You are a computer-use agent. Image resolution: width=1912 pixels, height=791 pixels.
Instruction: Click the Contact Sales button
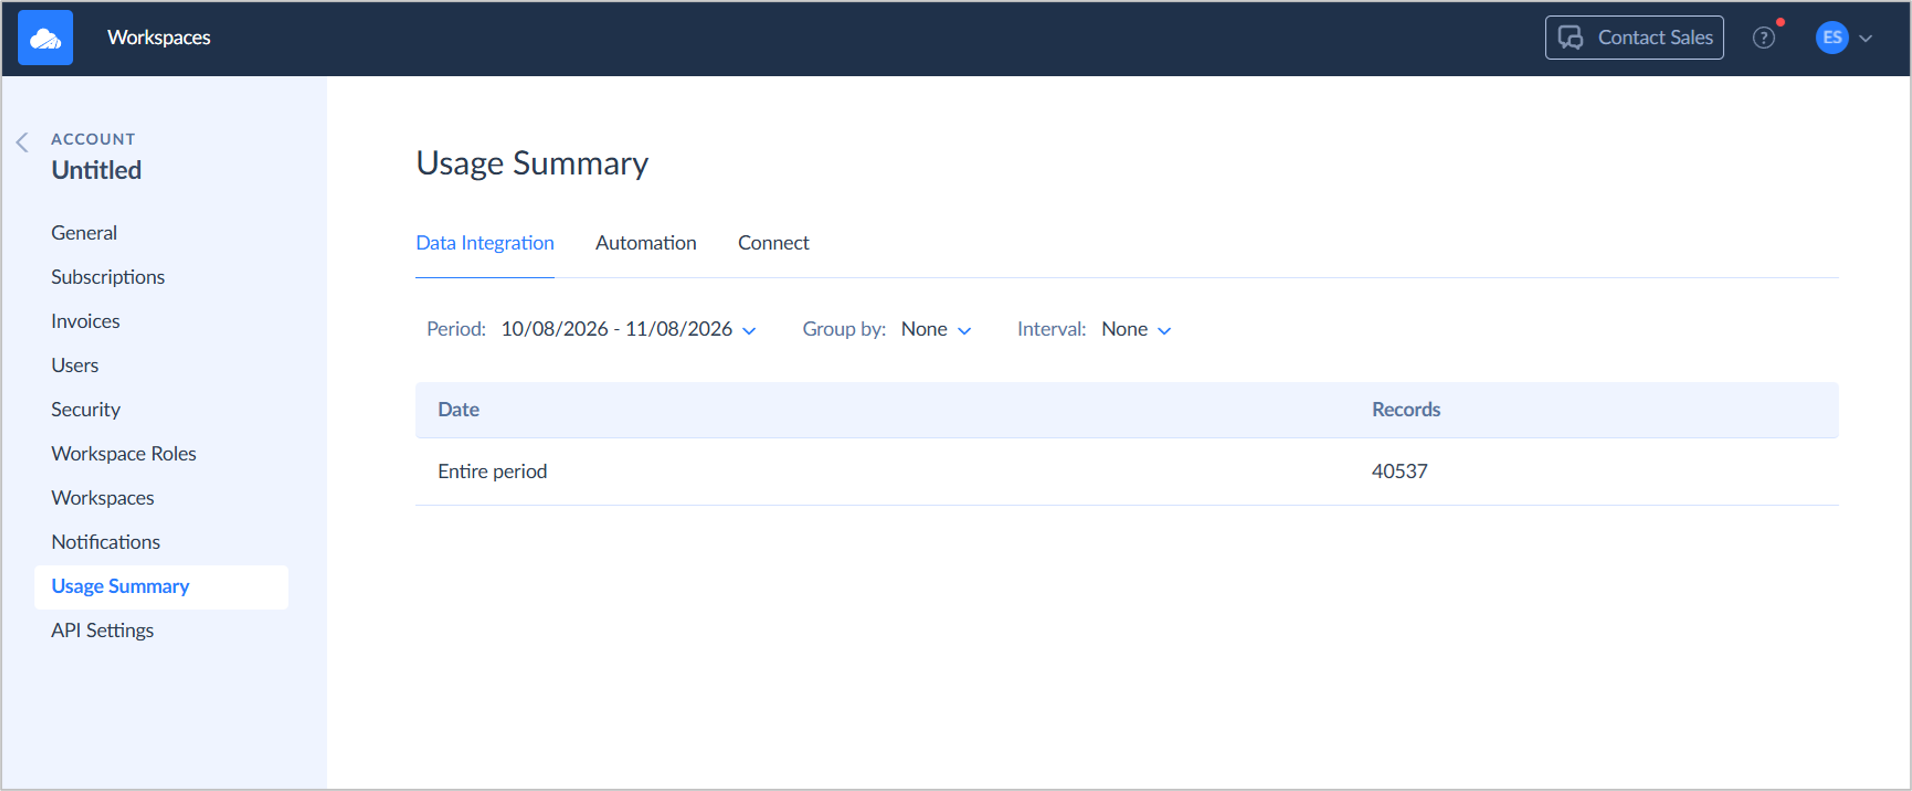click(x=1634, y=38)
